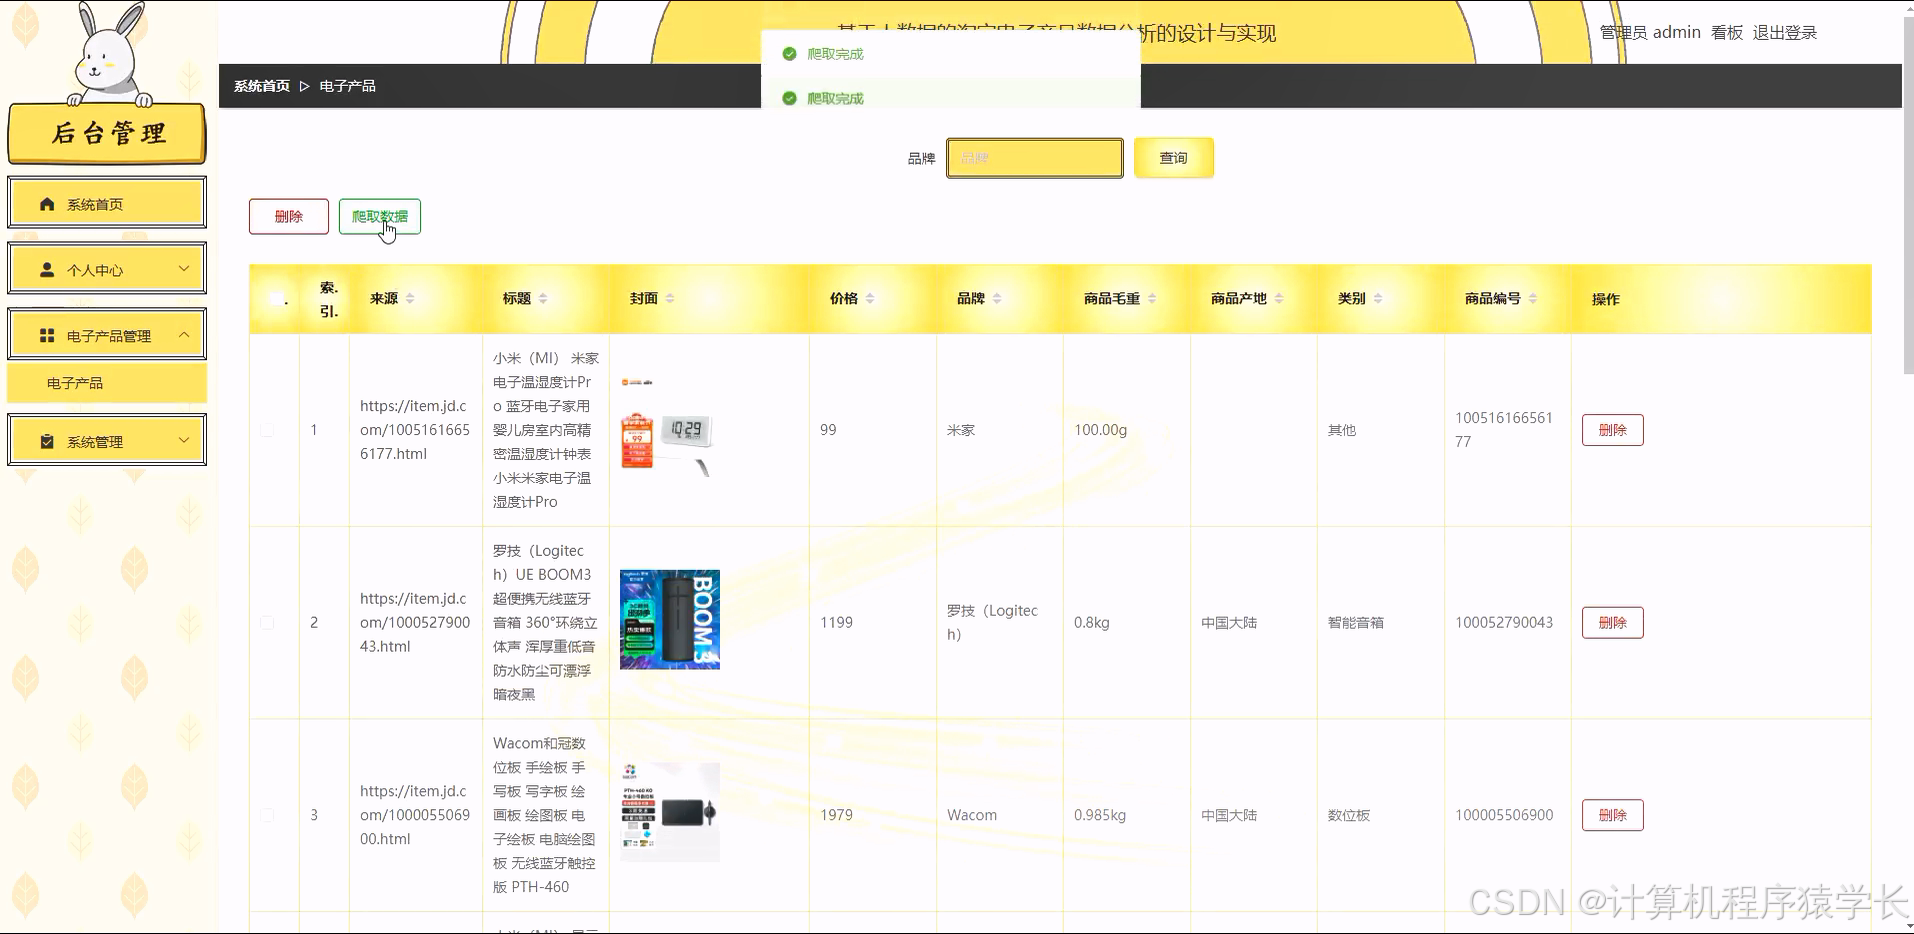Click the 查询 search button
1914x934 pixels.
1174,158
